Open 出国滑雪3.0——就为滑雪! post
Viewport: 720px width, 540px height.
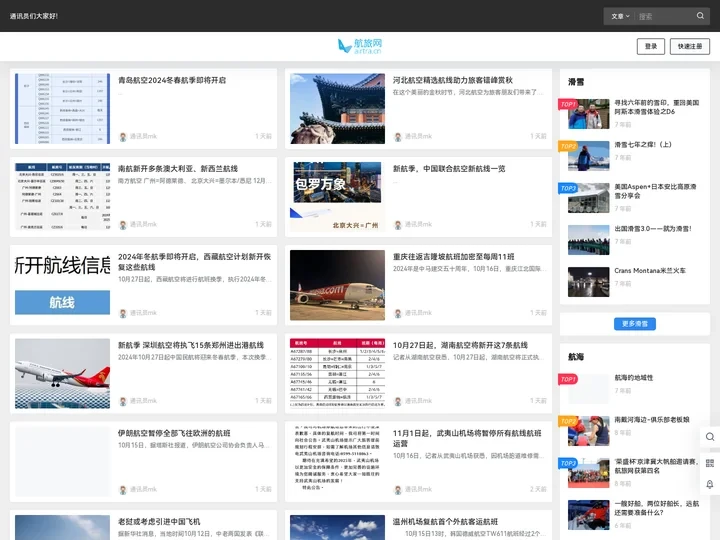pos(653,229)
